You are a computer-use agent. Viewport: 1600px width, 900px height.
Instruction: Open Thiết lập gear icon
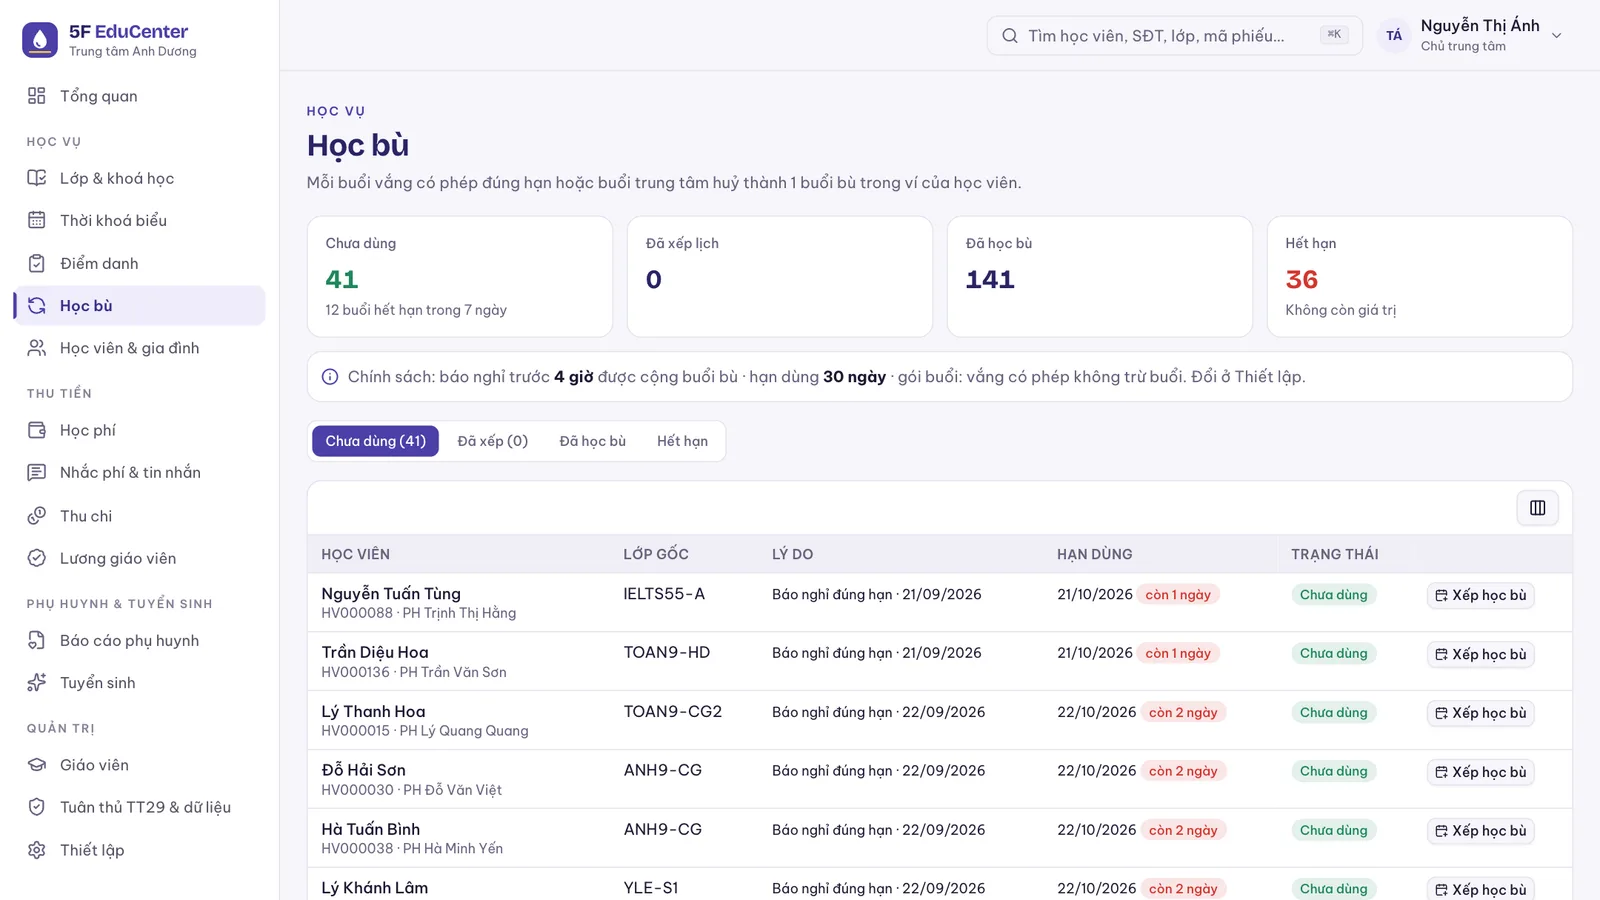point(37,850)
